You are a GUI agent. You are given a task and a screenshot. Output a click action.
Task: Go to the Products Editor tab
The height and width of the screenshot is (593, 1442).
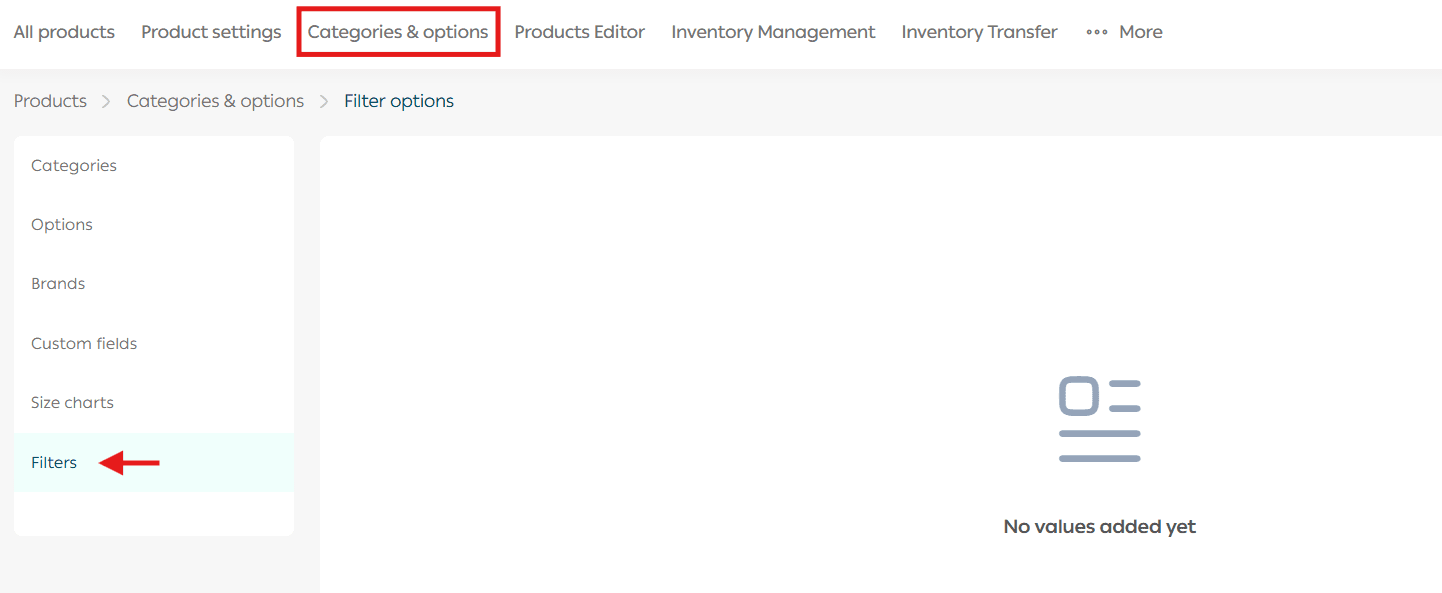pos(579,32)
